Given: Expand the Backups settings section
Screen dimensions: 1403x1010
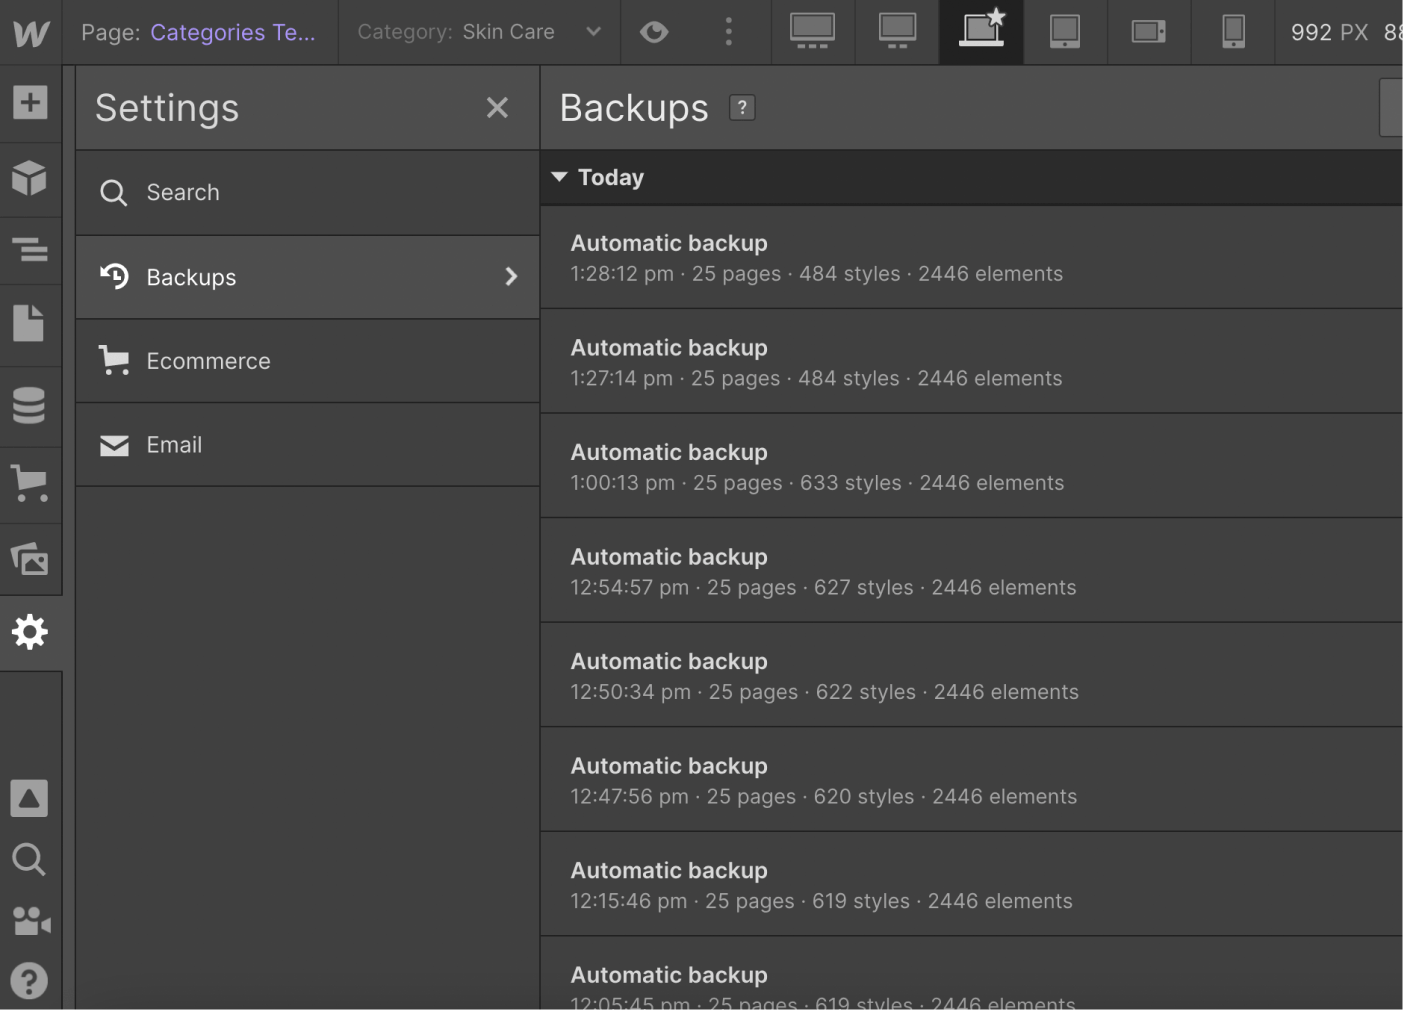Looking at the screenshot, I should pos(307,277).
